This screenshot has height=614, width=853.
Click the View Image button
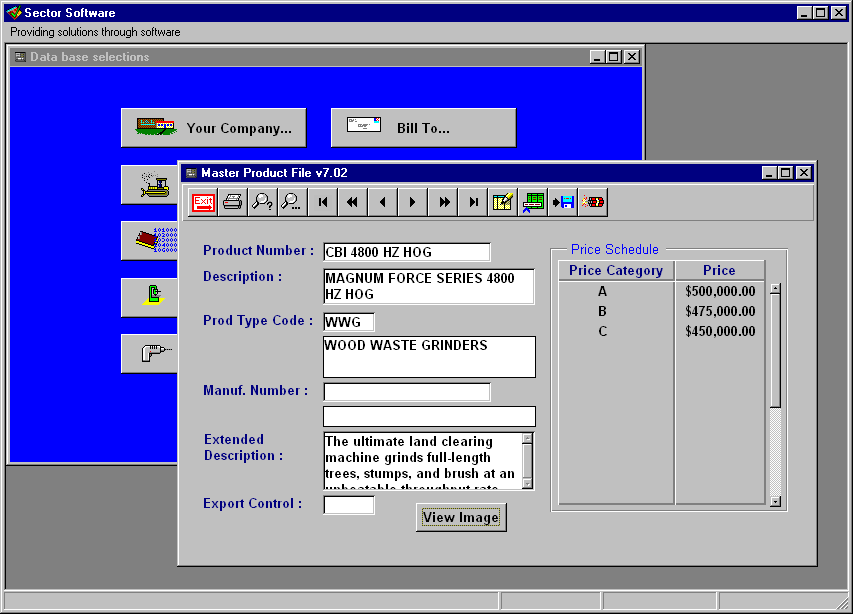(461, 518)
